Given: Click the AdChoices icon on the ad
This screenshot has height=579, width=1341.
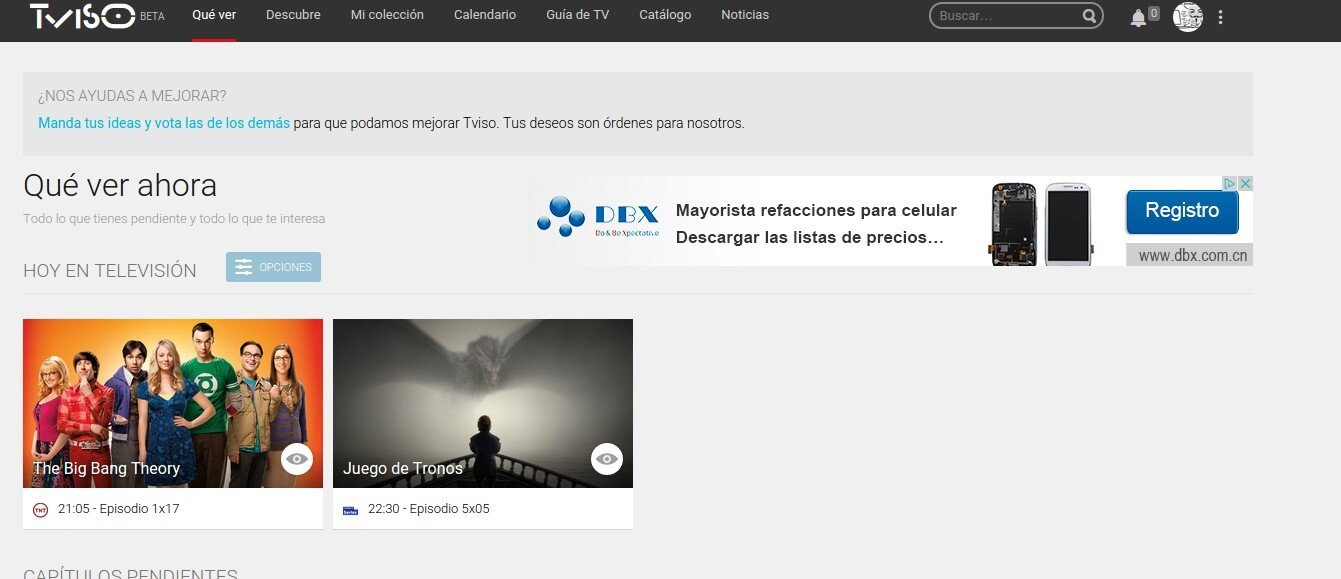Looking at the screenshot, I should tap(1231, 184).
